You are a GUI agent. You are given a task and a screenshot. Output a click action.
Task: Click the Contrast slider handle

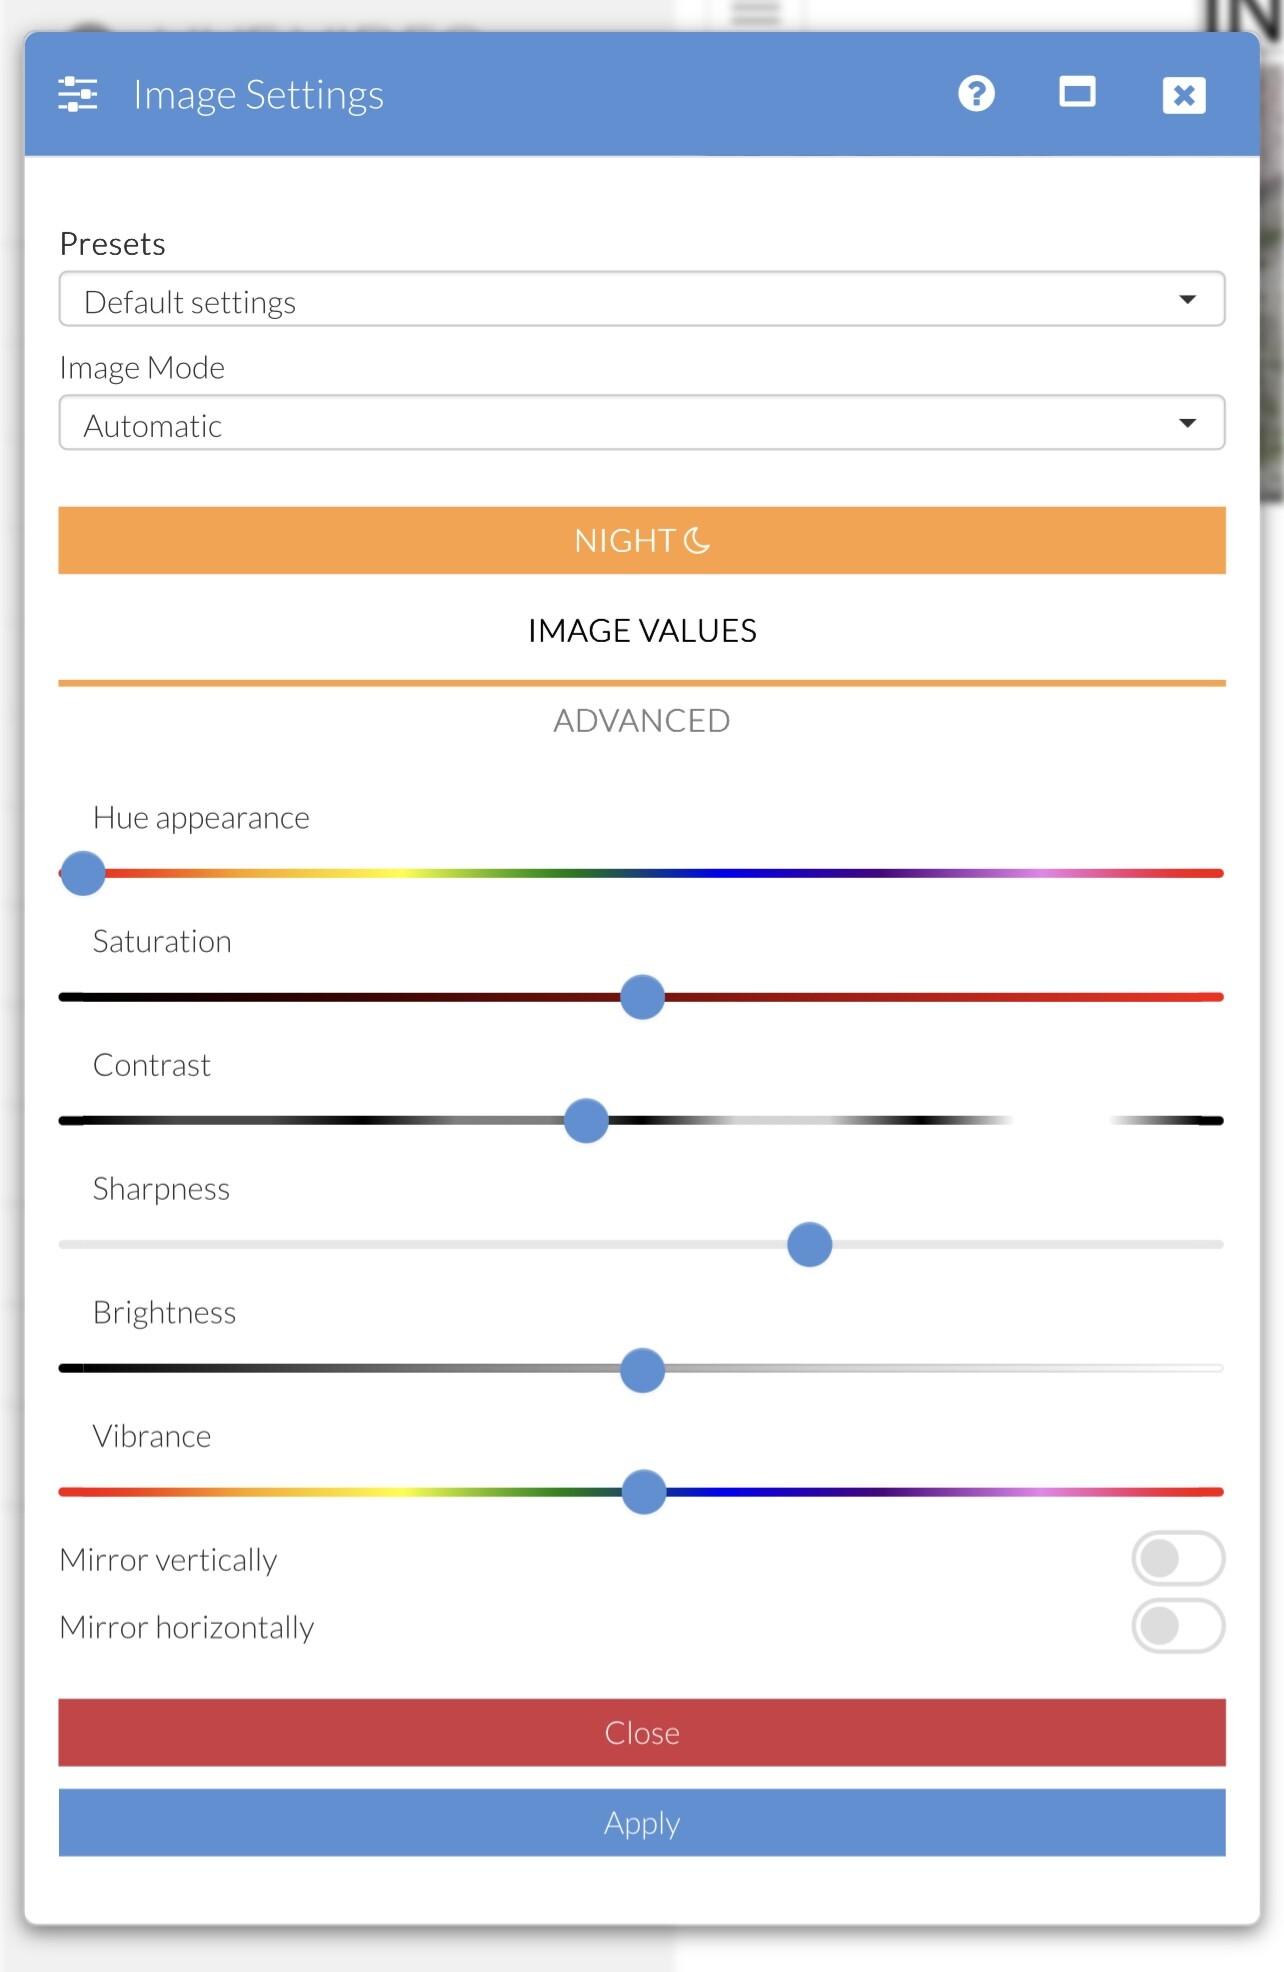(x=586, y=1121)
